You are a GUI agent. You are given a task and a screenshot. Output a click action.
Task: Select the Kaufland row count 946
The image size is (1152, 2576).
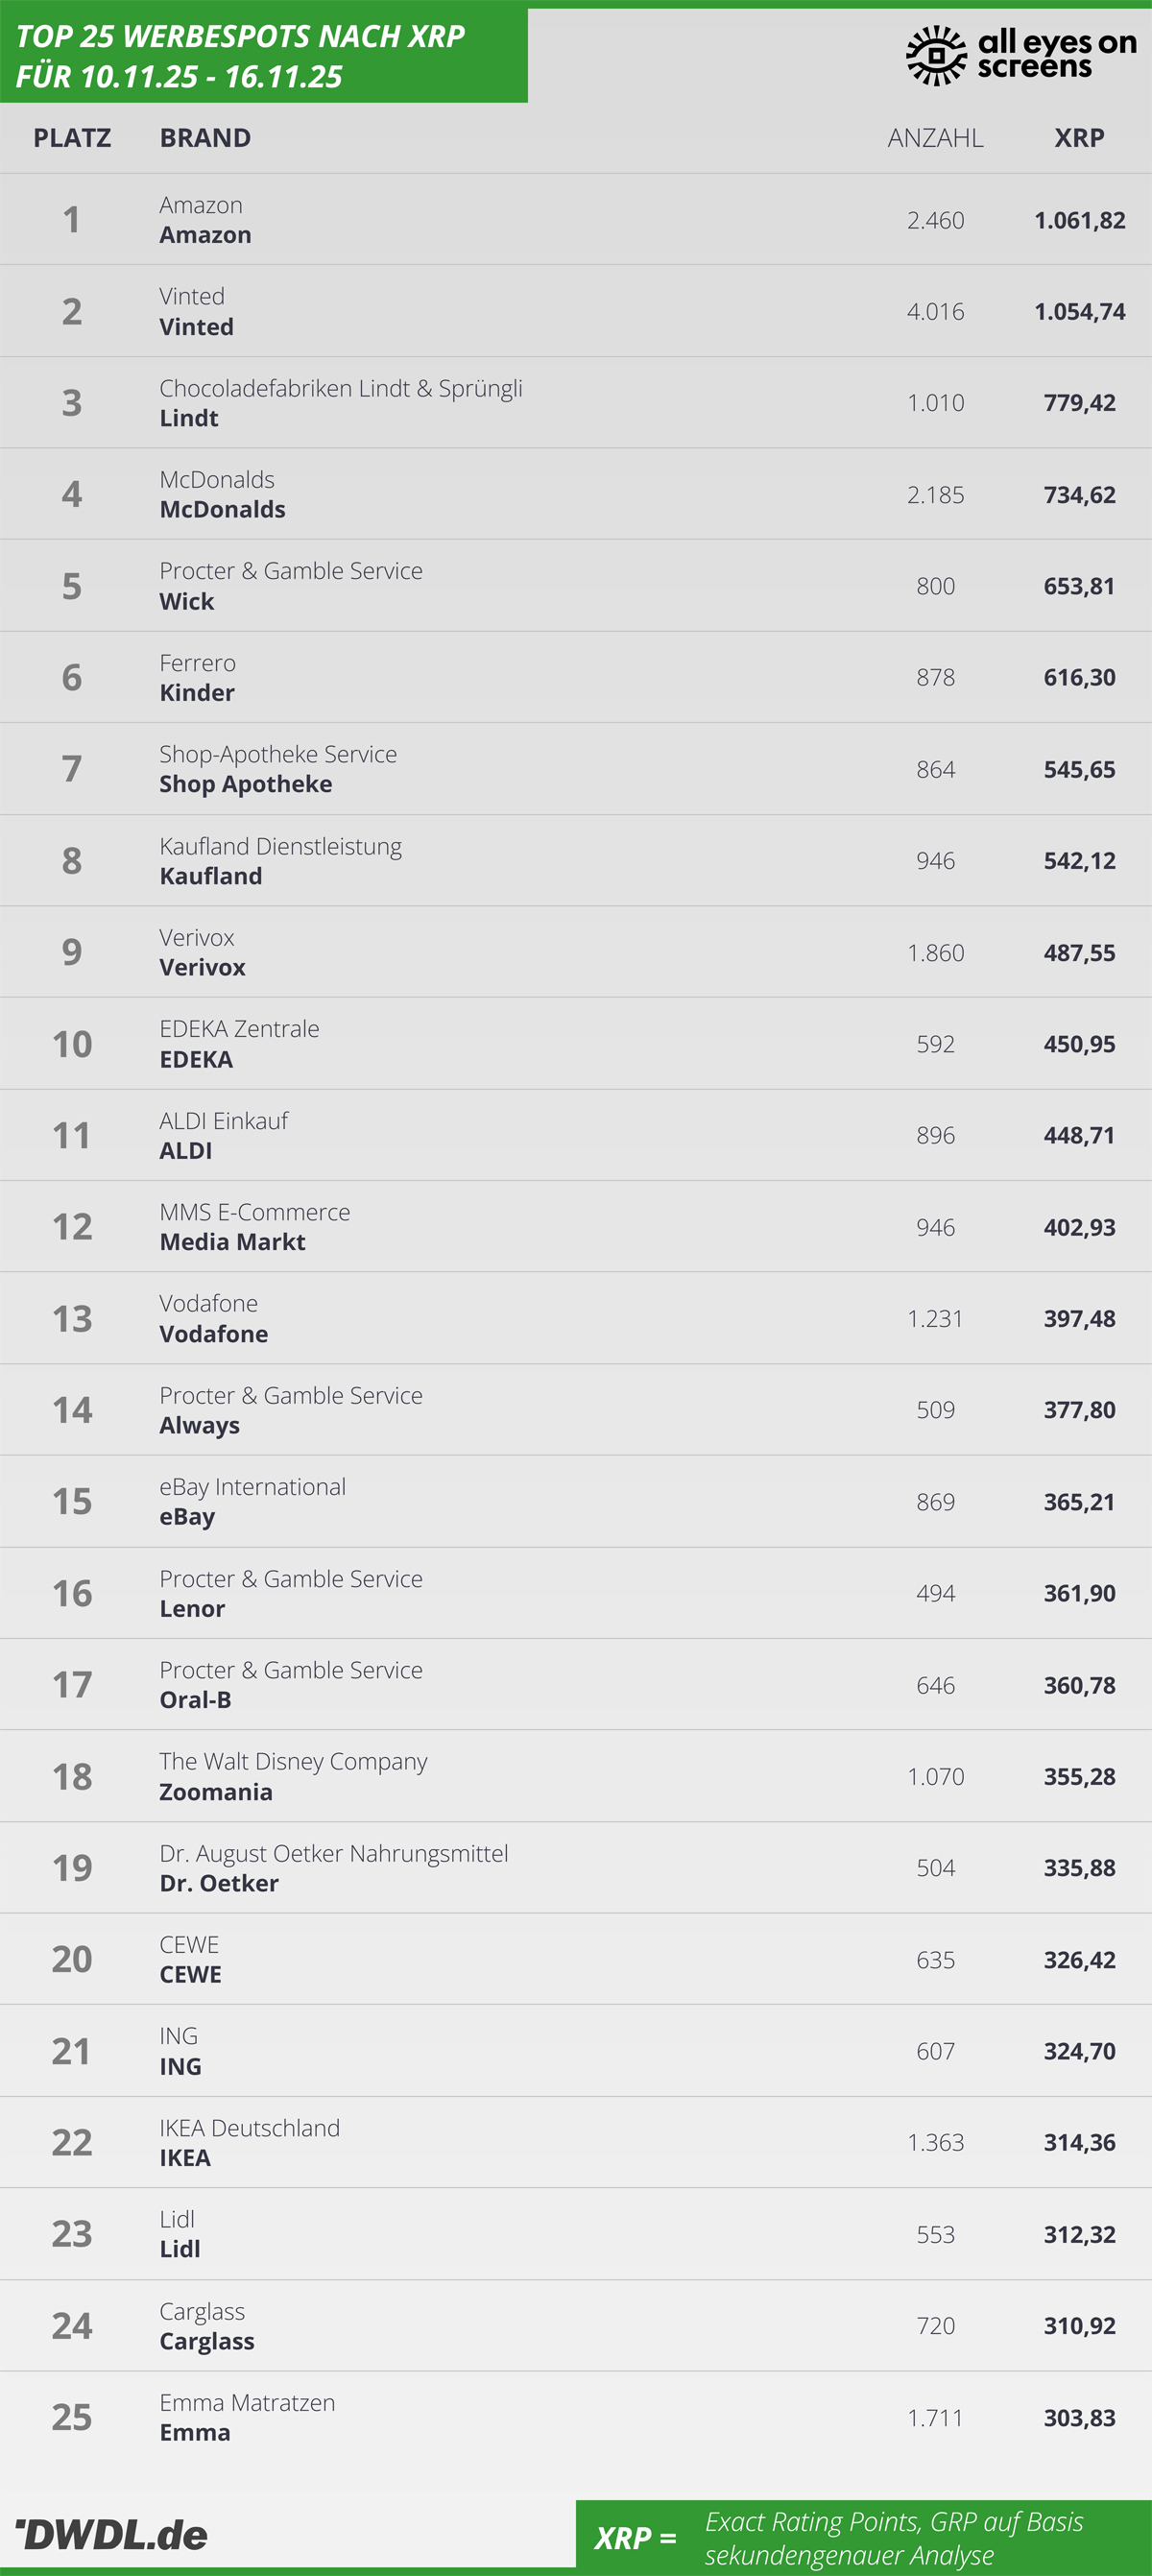[935, 861]
